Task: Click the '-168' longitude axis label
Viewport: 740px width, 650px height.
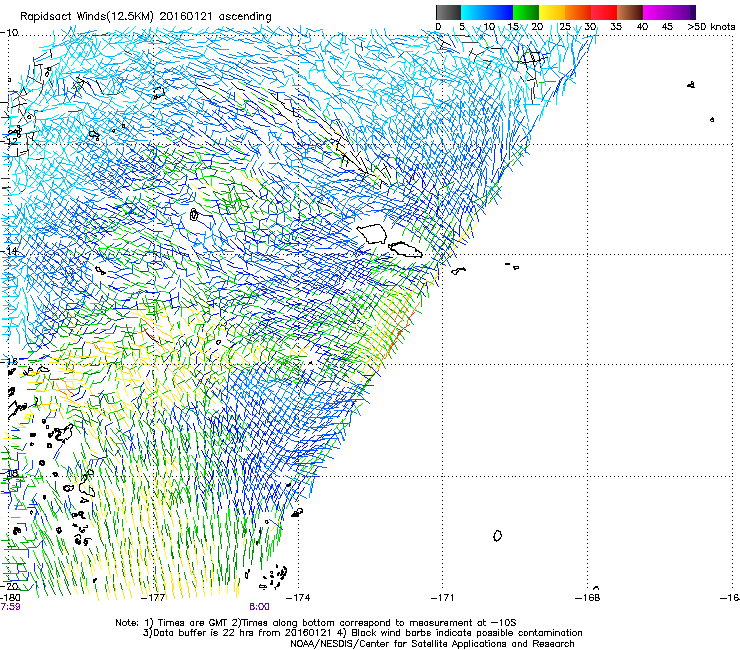Action: click(x=588, y=598)
